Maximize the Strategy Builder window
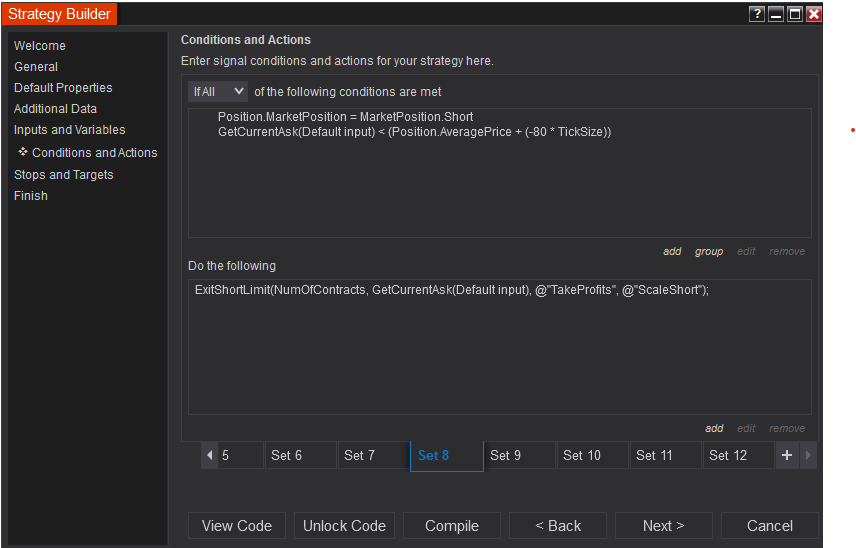 (795, 14)
